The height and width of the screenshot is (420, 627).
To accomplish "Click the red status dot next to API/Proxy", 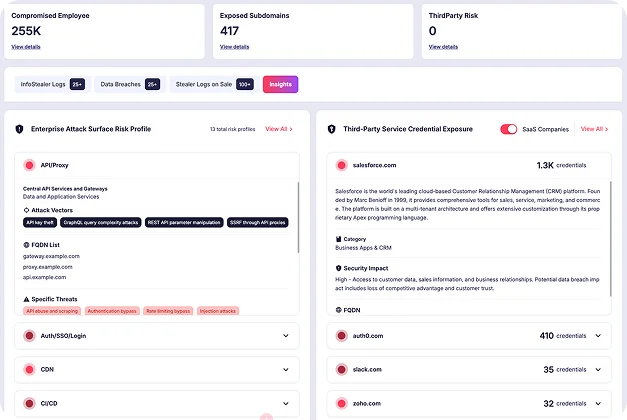I will [x=29, y=165].
